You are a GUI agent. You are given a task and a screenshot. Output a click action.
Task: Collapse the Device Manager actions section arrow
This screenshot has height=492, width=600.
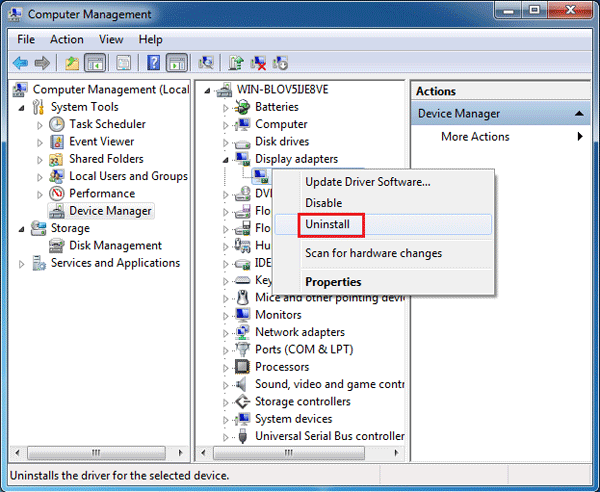[x=579, y=113]
